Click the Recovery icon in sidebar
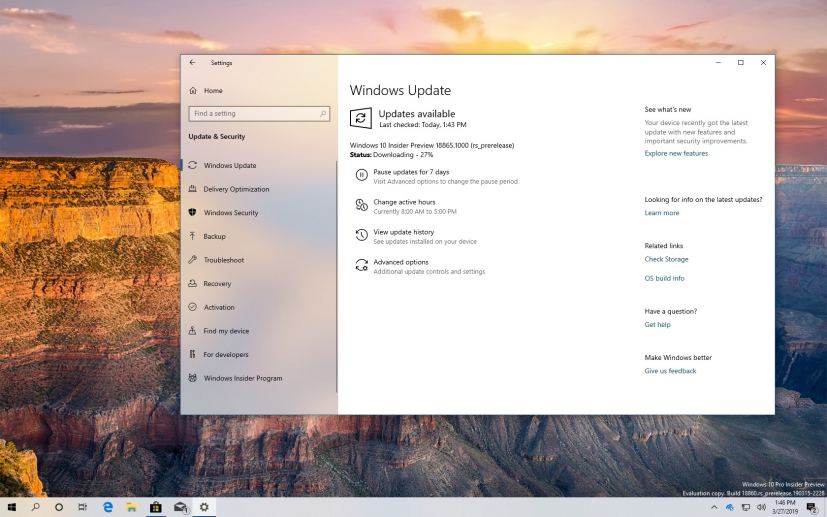The width and height of the screenshot is (827, 517). click(193, 283)
